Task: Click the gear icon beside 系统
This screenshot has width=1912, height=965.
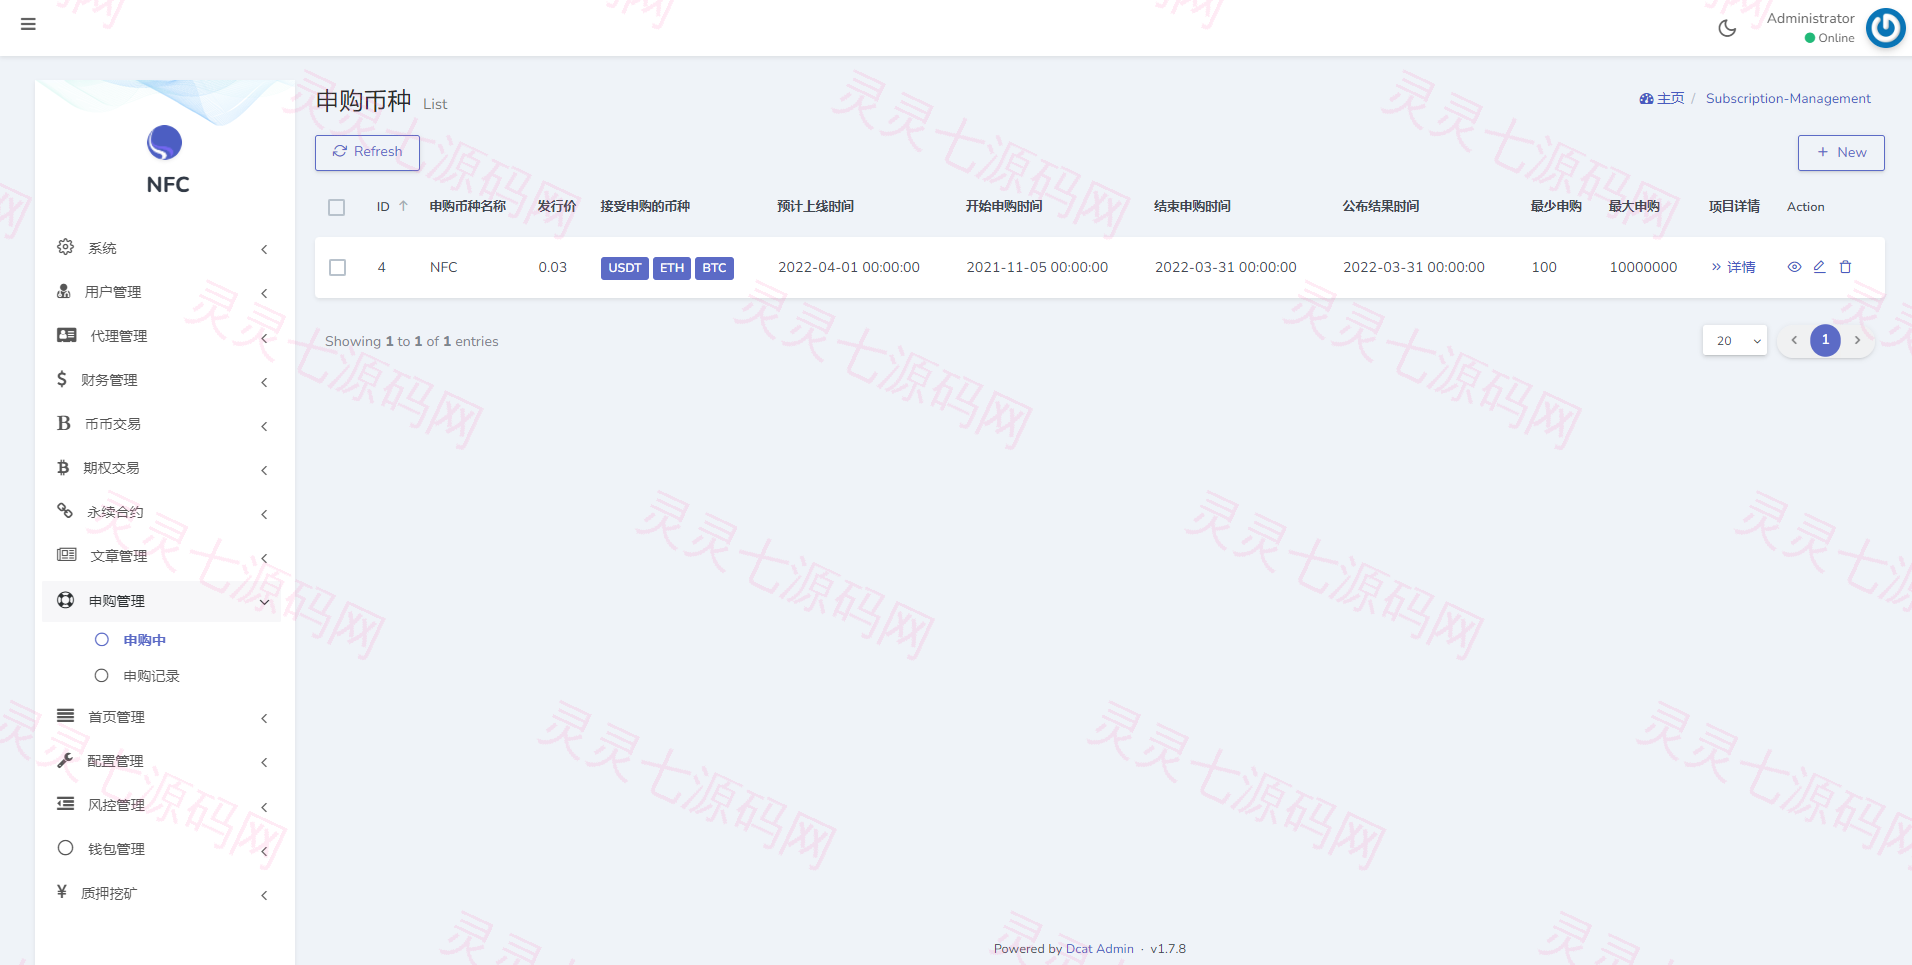Action: tap(66, 247)
